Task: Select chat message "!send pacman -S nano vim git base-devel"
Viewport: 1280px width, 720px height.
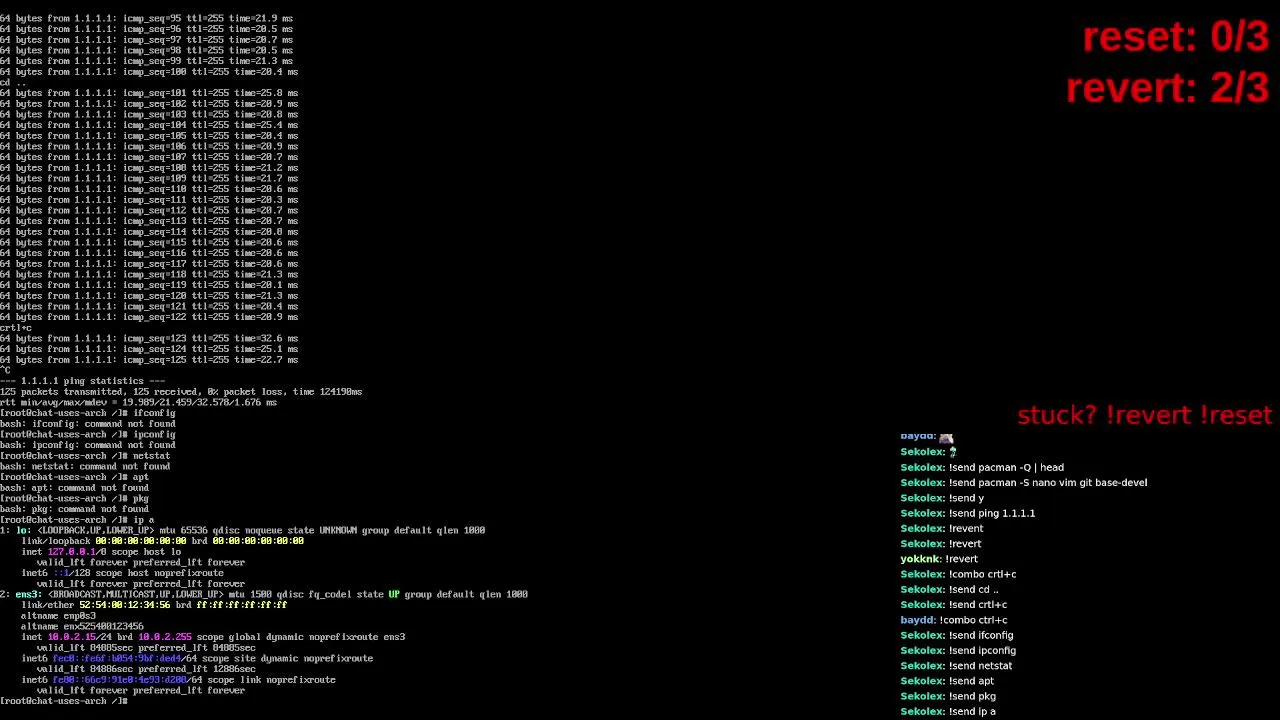Action: [1048, 483]
